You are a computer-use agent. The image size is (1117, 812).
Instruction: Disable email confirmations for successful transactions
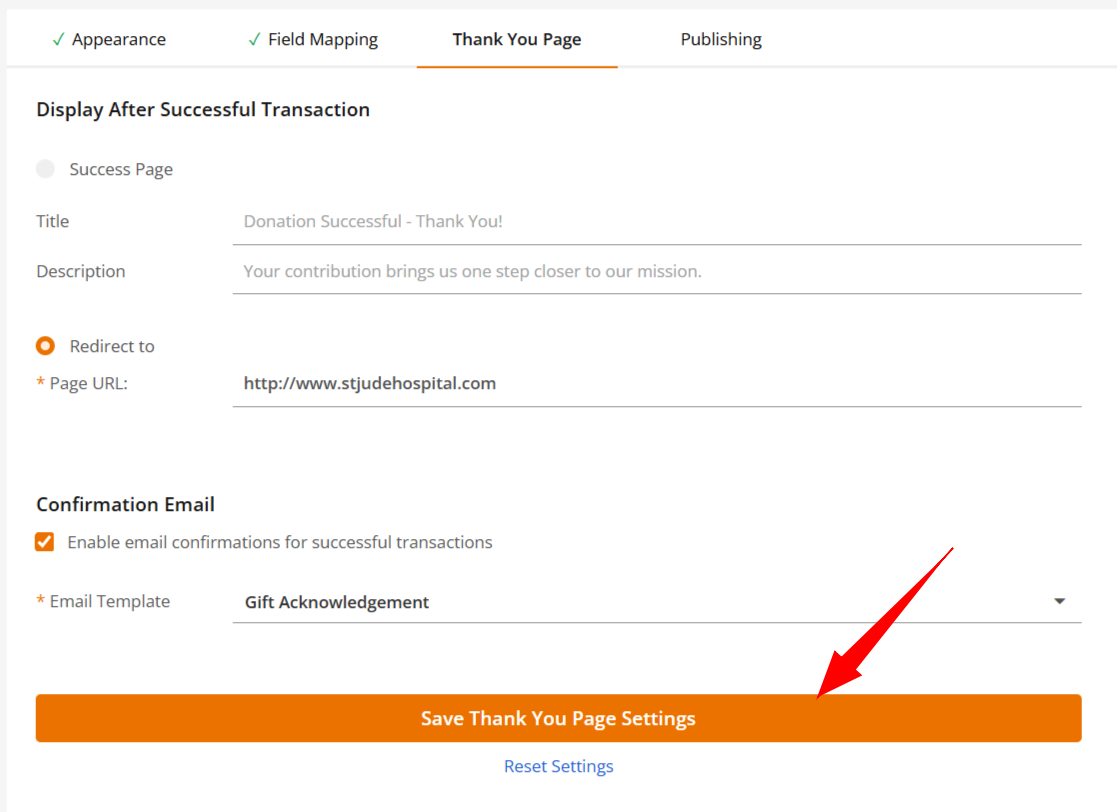click(x=44, y=541)
